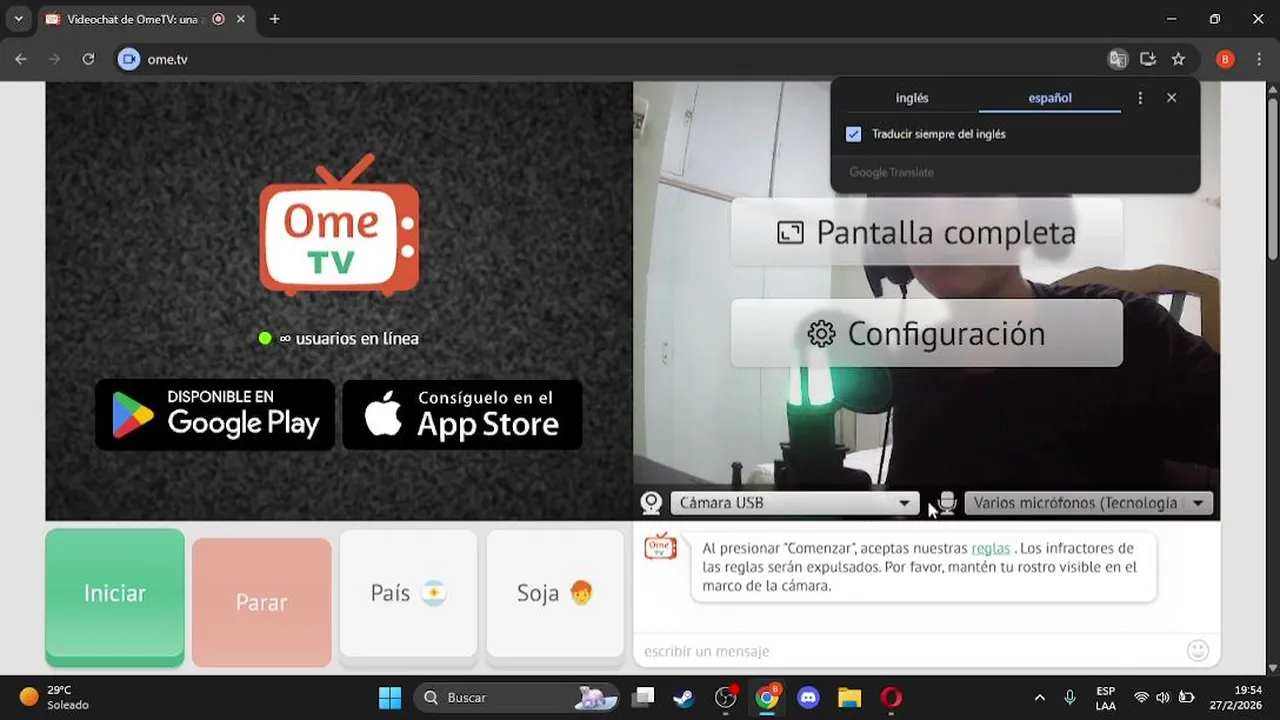The width and height of the screenshot is (1280, 720).
Task: Go back with browser back arrow
Action: coord(21,59)
